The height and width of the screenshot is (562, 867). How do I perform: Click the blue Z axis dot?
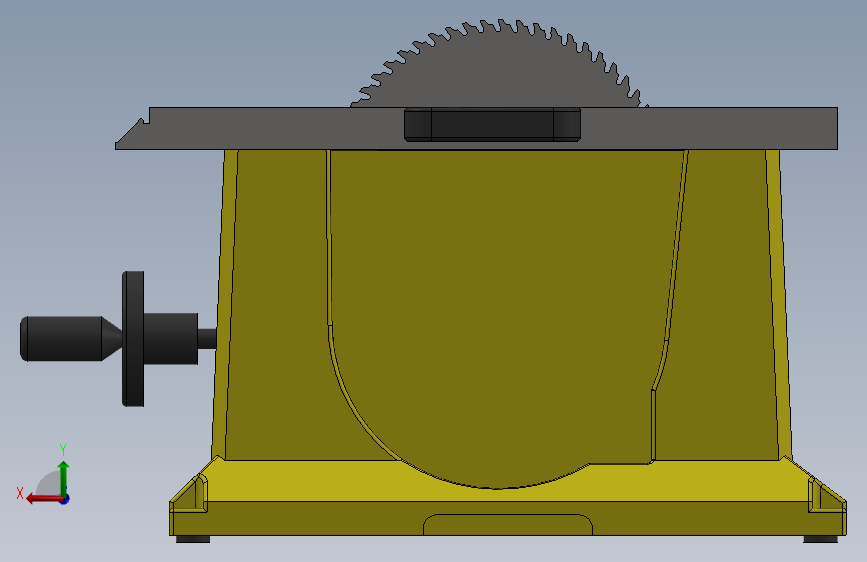65,499
